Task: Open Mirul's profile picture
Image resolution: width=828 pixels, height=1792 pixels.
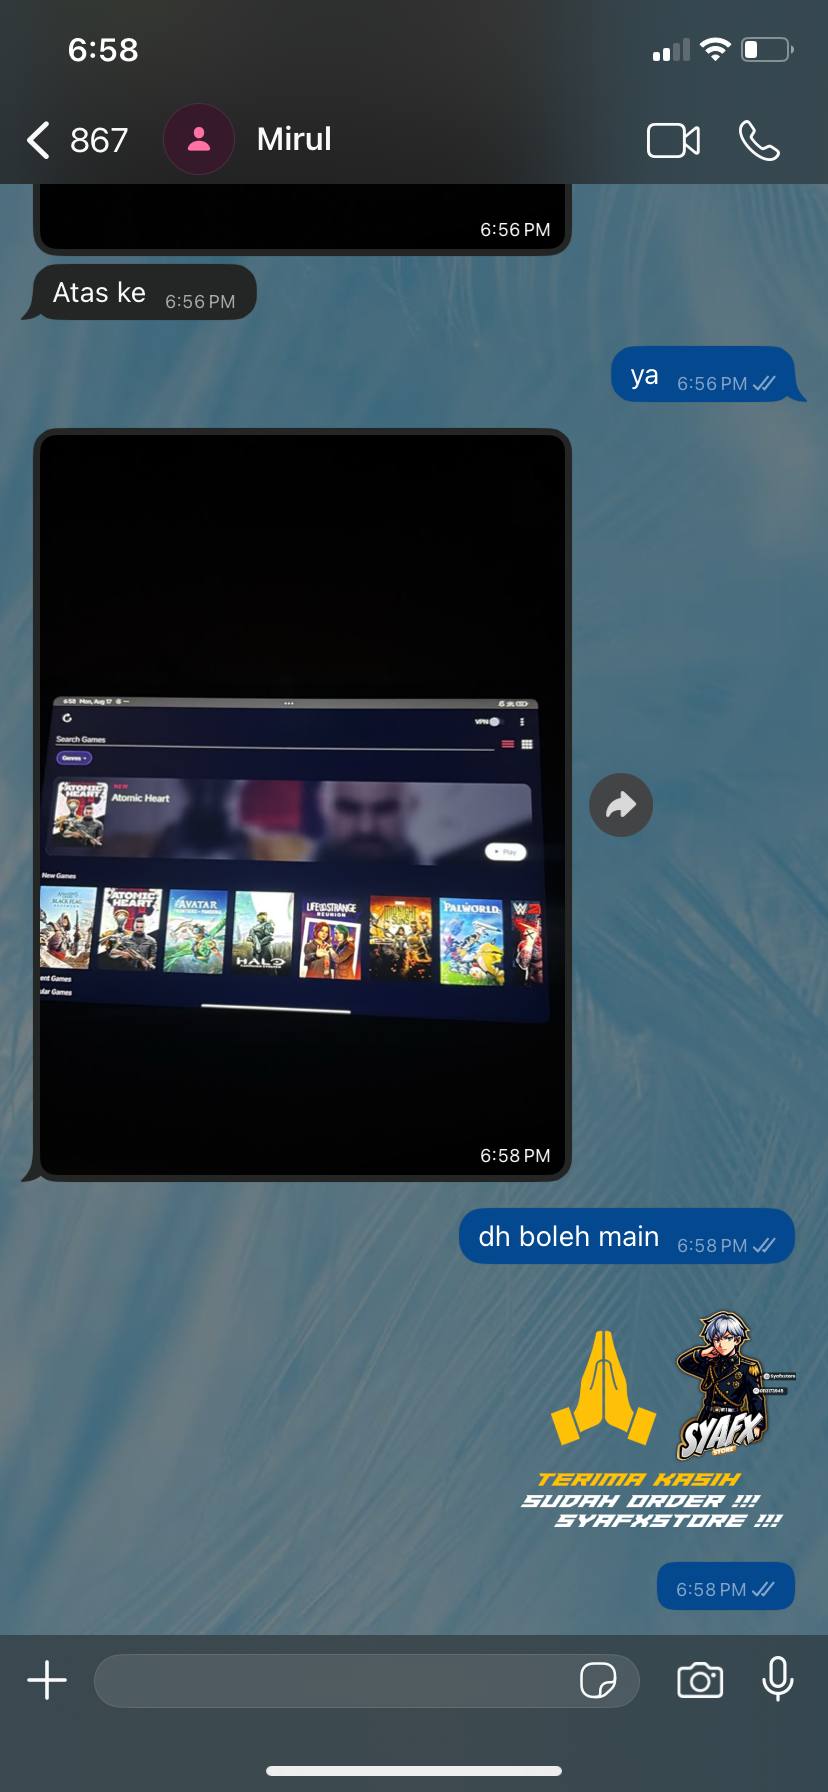Action: [x=199, y=139]
